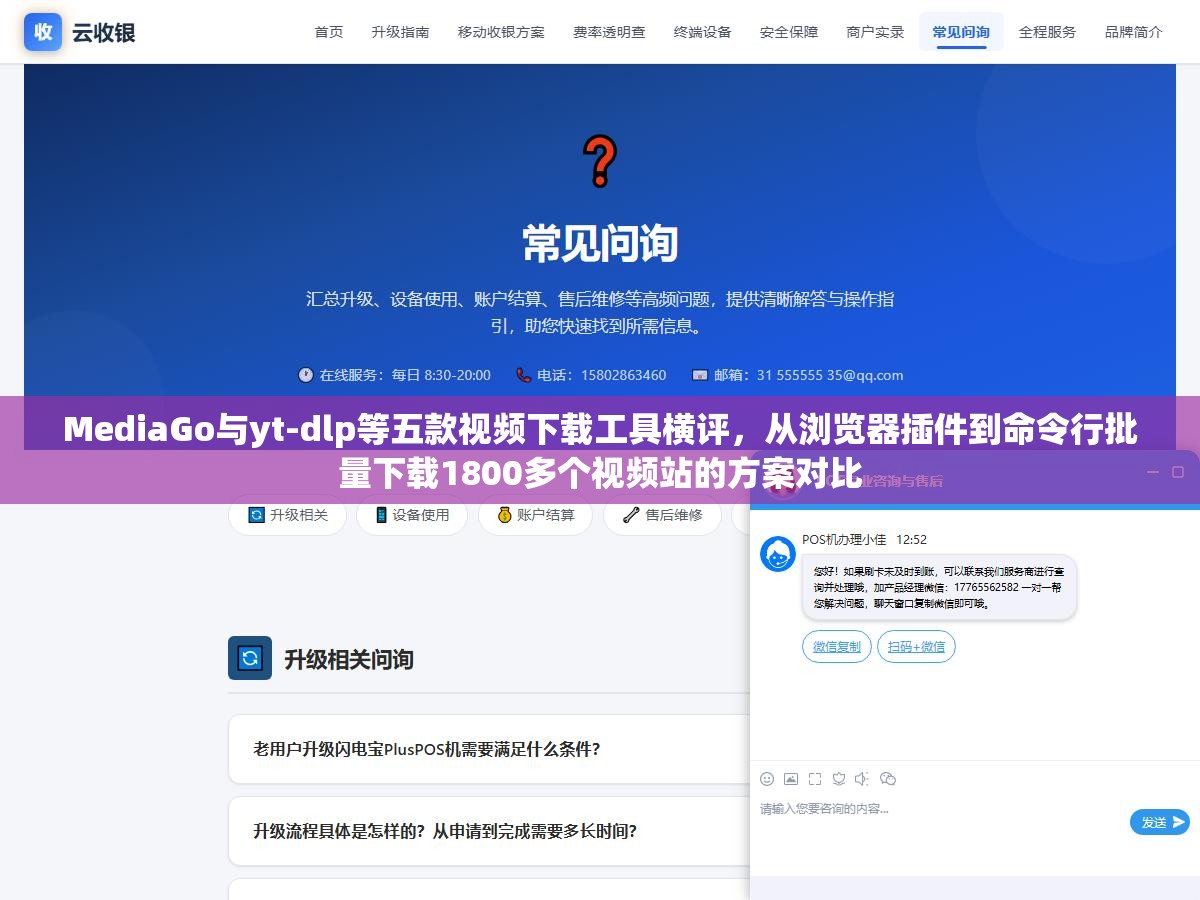Screen dimensions: 1200x900
Task: Expand question 老用户升级闪电宝PlusPOS机需要满足什么条件
Action: 489,749
